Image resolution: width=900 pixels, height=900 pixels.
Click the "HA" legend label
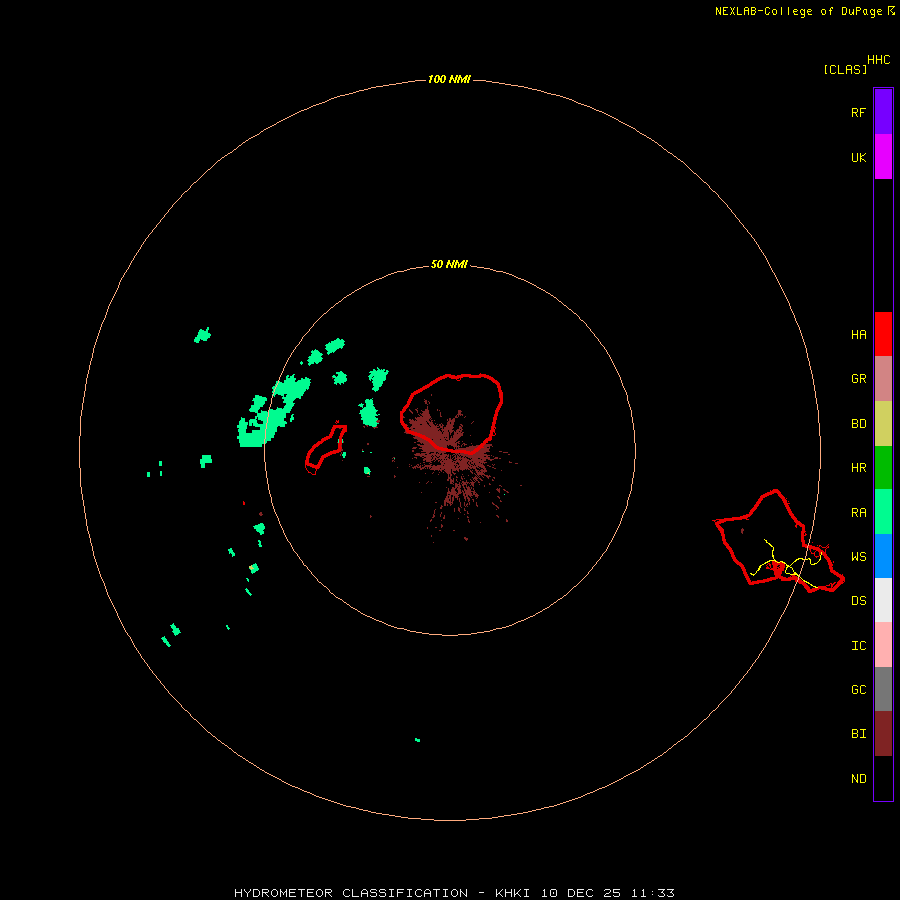(859, 335)
